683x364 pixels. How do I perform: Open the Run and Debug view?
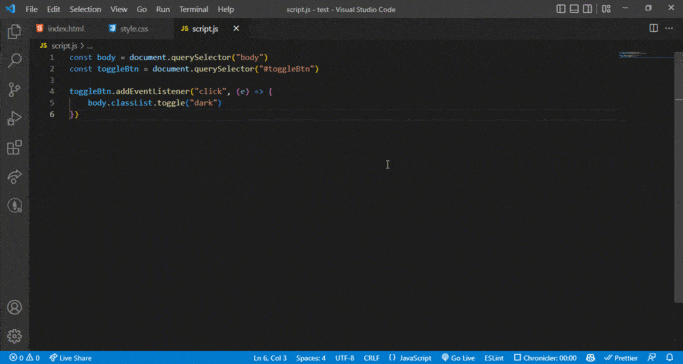click(14, 118)
